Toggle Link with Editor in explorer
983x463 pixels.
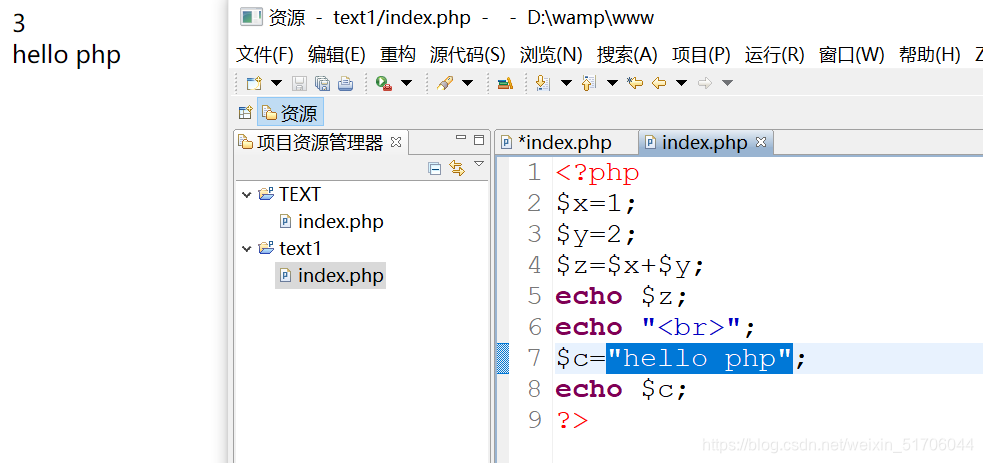pos(457,168)
